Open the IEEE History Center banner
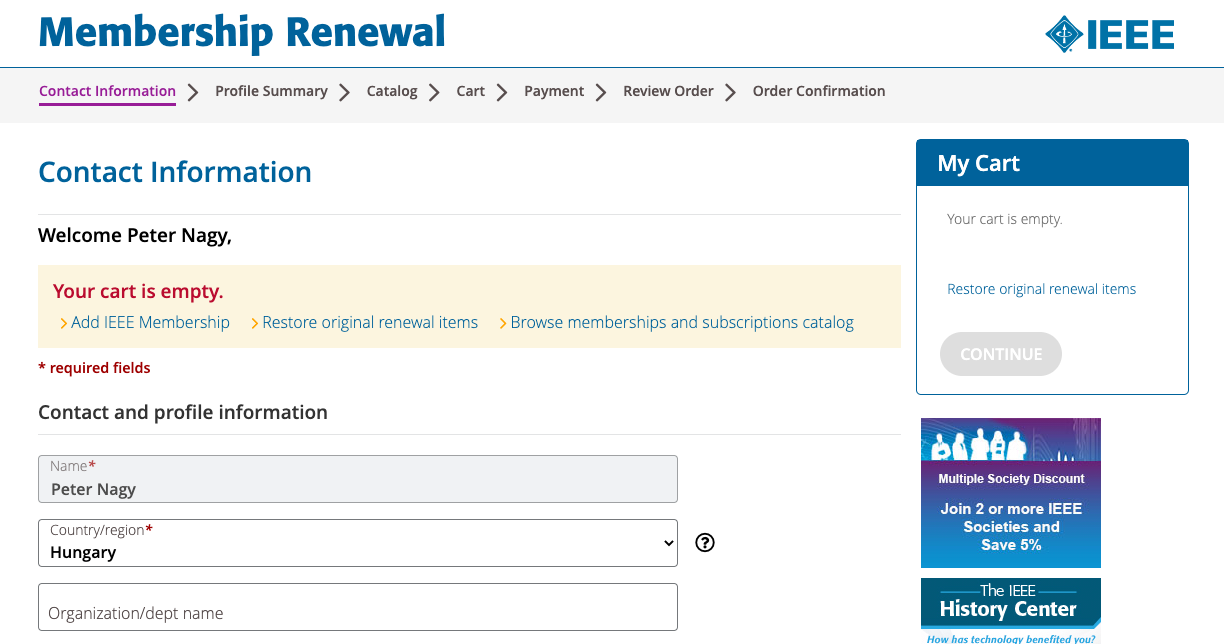This screenshot has width=1224, height=644. click(1011, 611)
